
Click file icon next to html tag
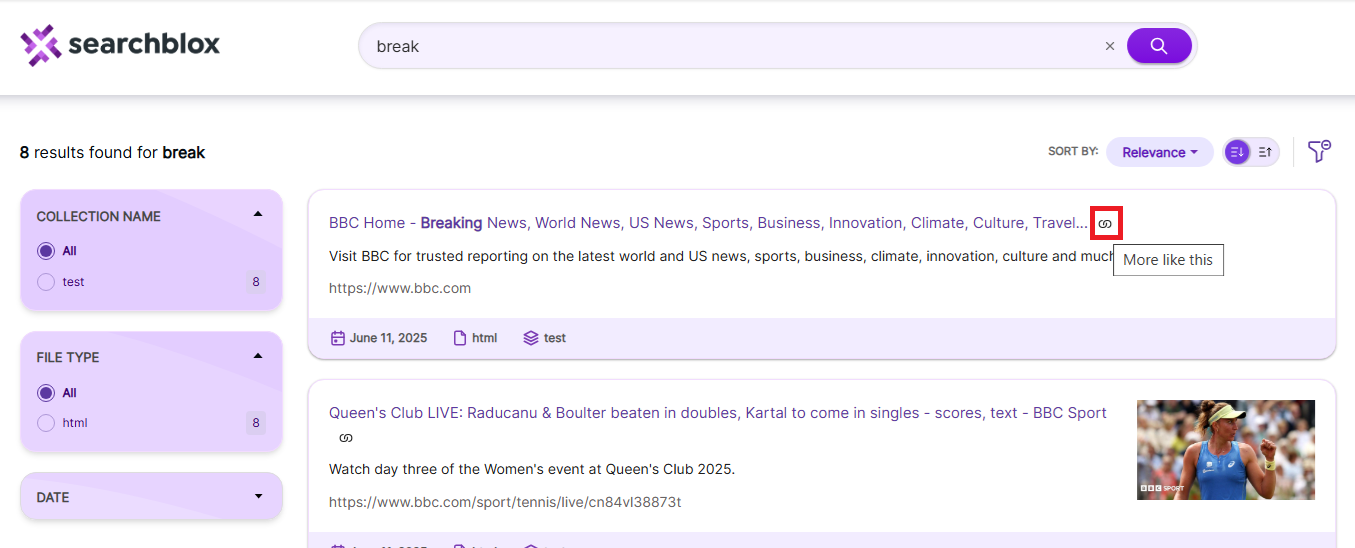click(x=460, y=338)
